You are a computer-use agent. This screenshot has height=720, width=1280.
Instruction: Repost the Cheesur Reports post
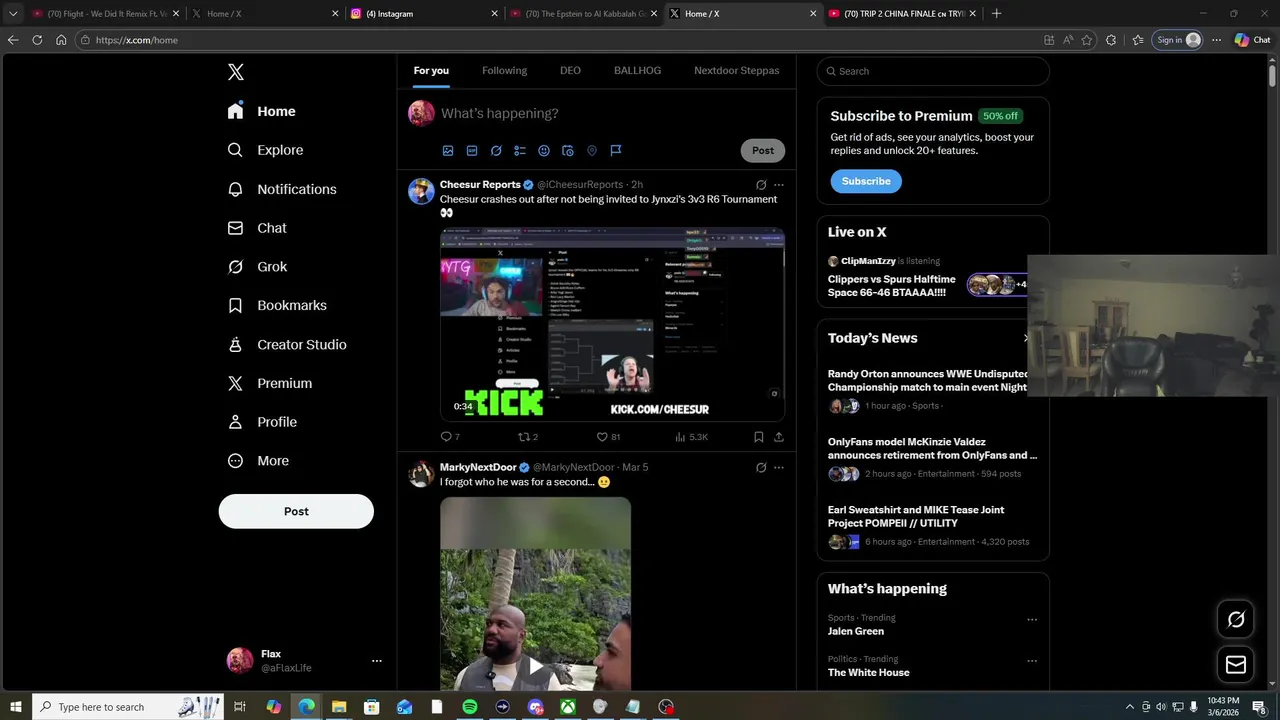tap(528, 437)
